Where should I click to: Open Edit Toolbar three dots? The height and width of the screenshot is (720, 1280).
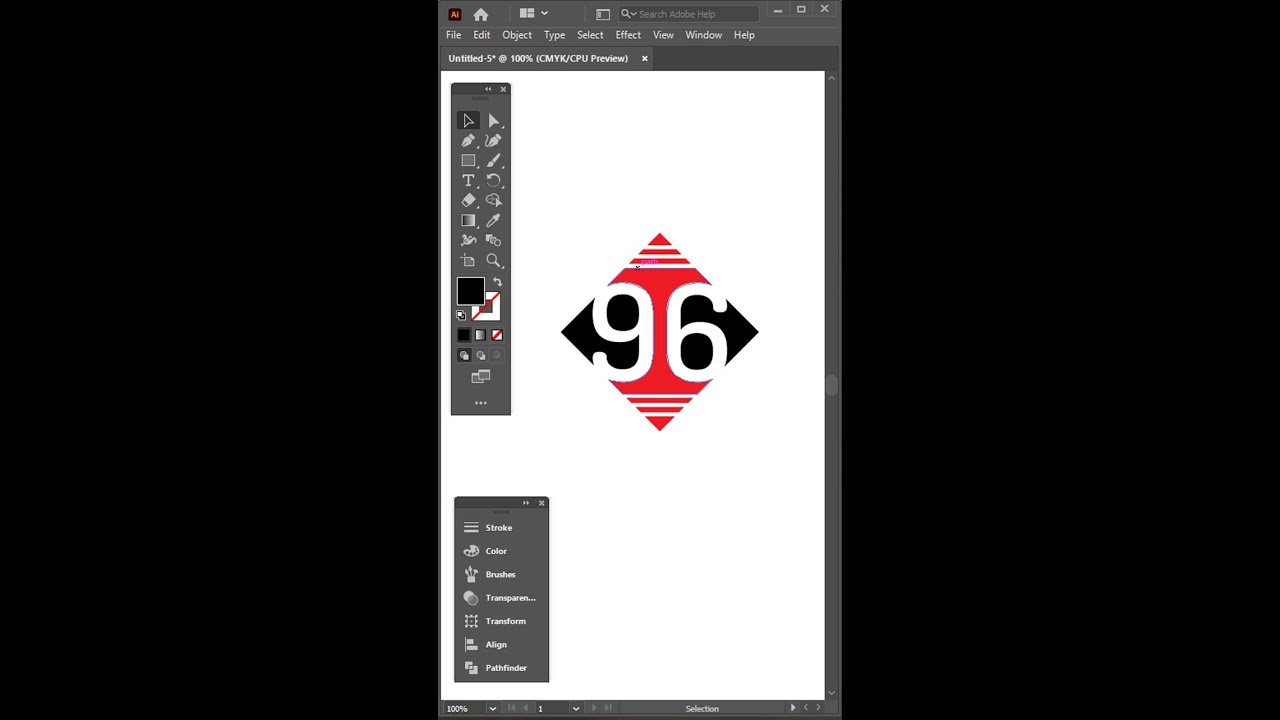[481, 403]
